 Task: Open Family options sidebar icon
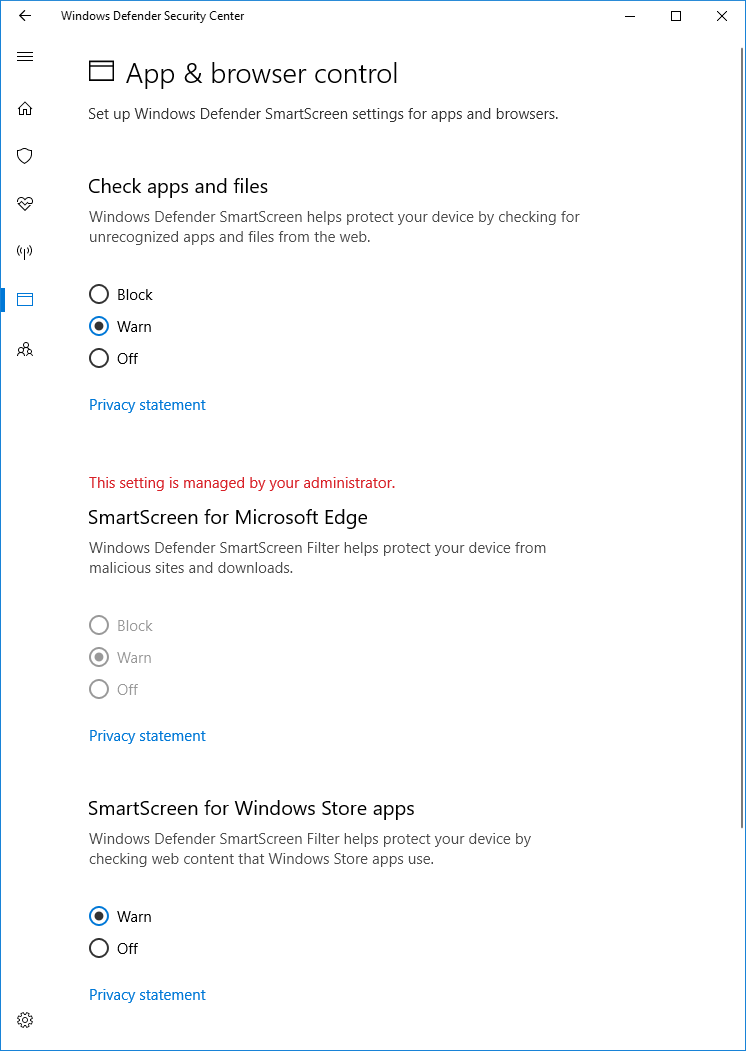tap(25, 349)
